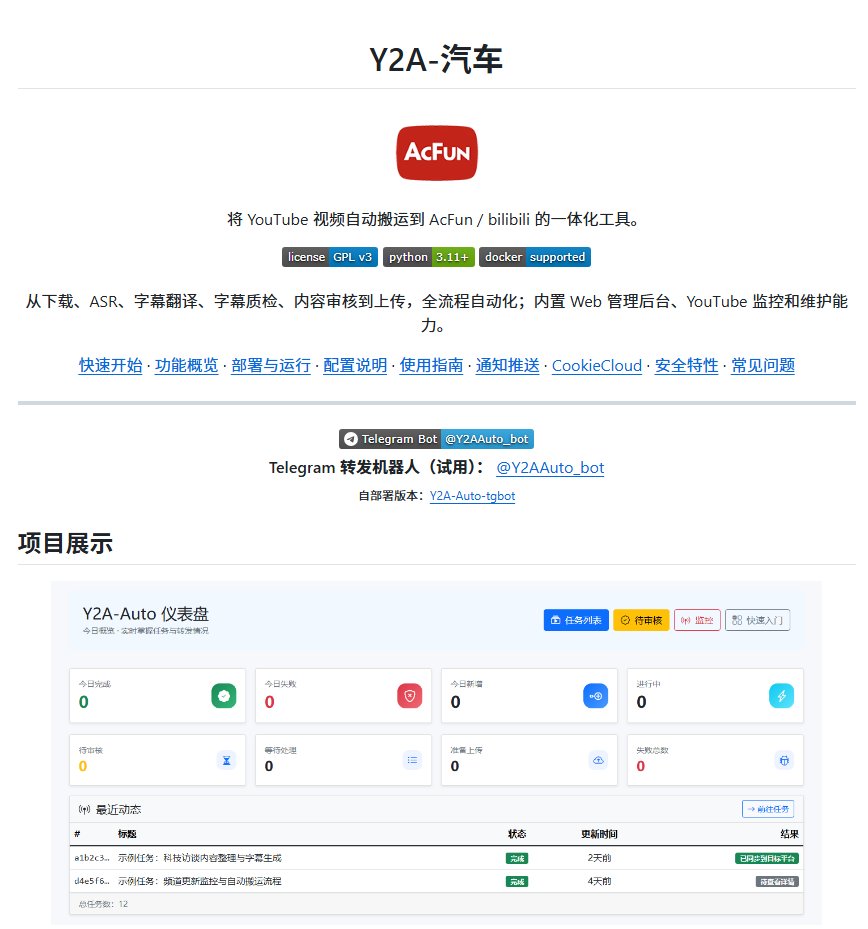Click the 今日完成 stat card
This screenshot has width=868, height=929.
[x=158, y=696]
